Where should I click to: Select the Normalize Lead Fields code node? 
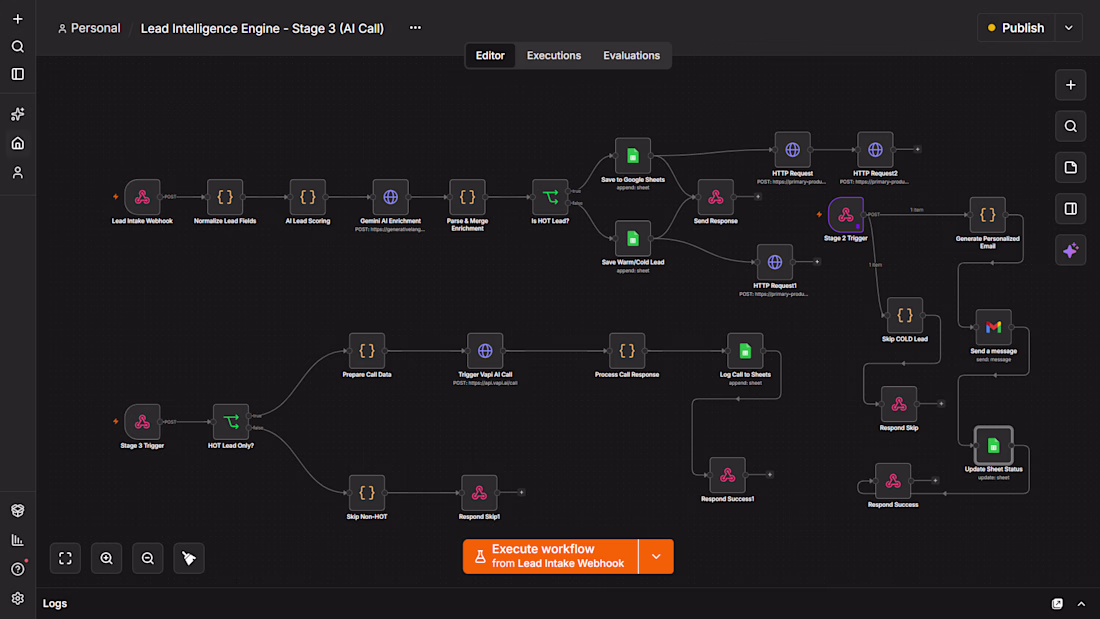click(x=225, y=197)
